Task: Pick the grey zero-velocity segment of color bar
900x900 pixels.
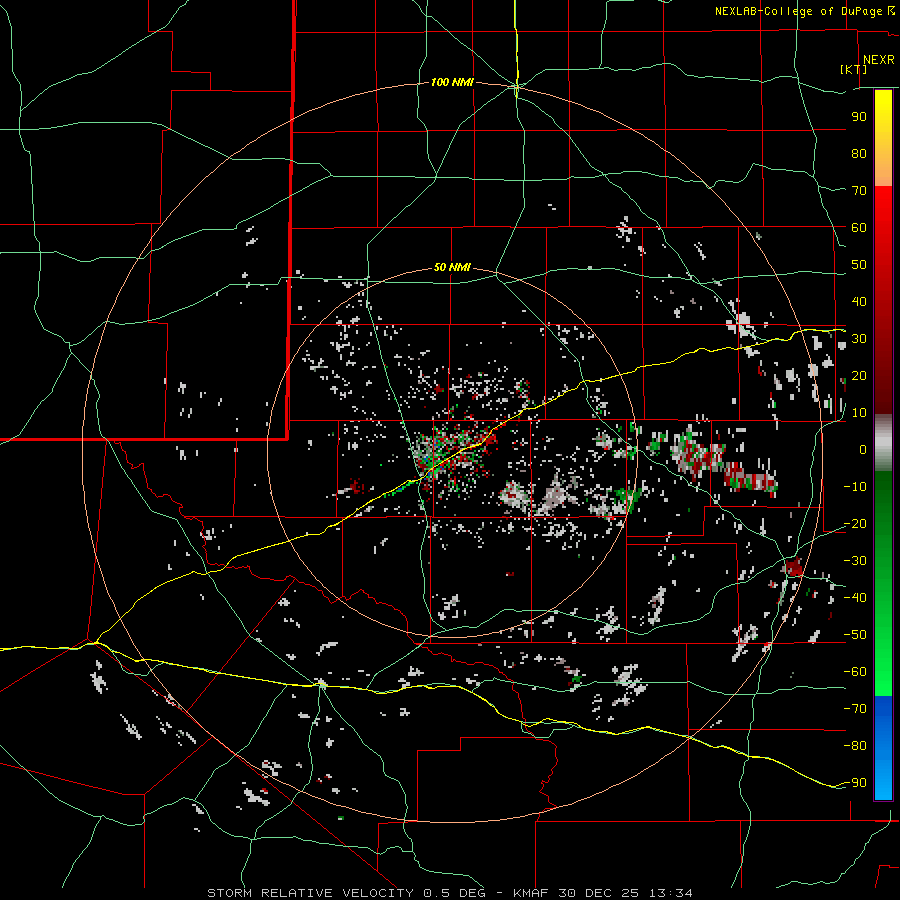Action: (x=883, y=443)
